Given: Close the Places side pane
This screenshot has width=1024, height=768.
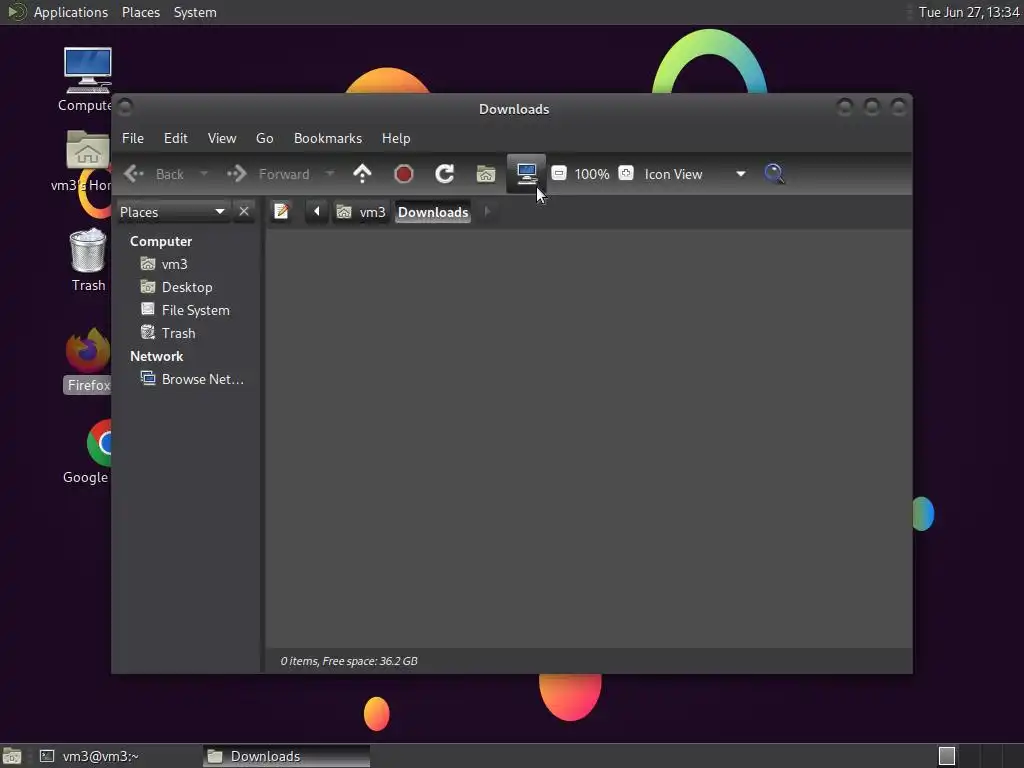Looking at the screenshot, I should coord(244,212).
